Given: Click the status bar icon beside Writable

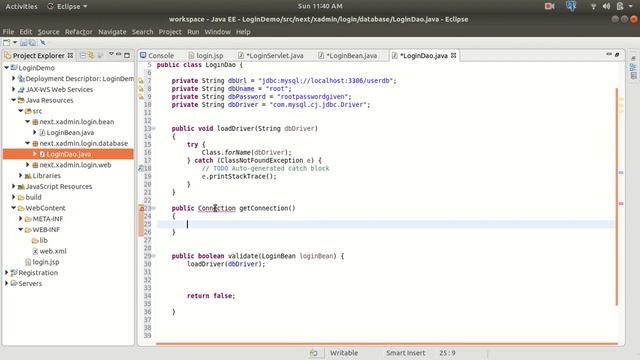Looking at the screenshot, I should tap(313, 353).
